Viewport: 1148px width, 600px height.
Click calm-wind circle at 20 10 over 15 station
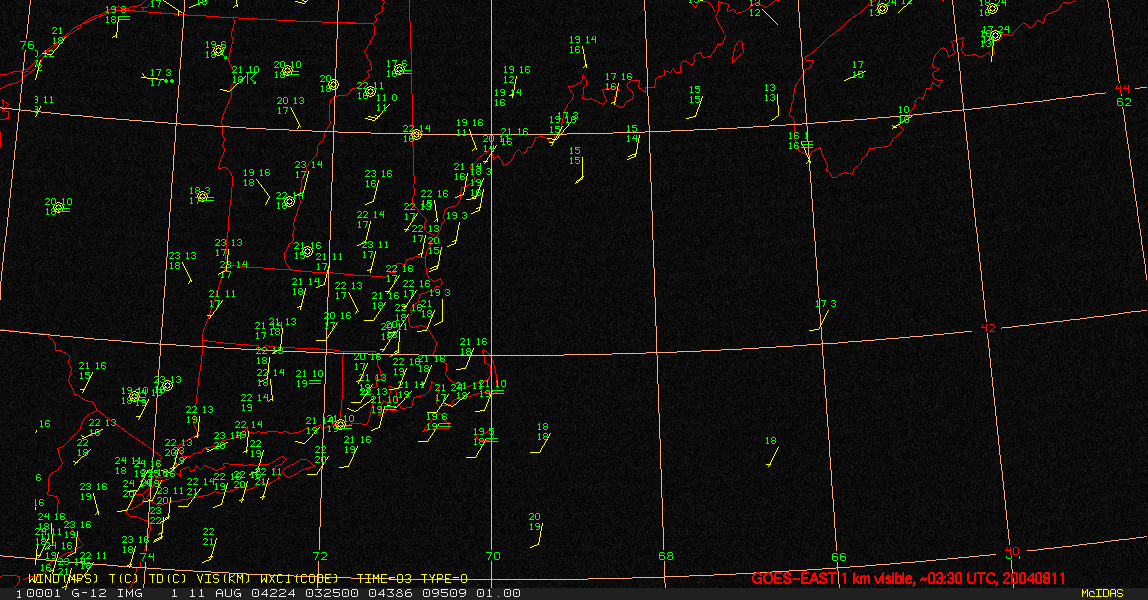tap(59, 209)
